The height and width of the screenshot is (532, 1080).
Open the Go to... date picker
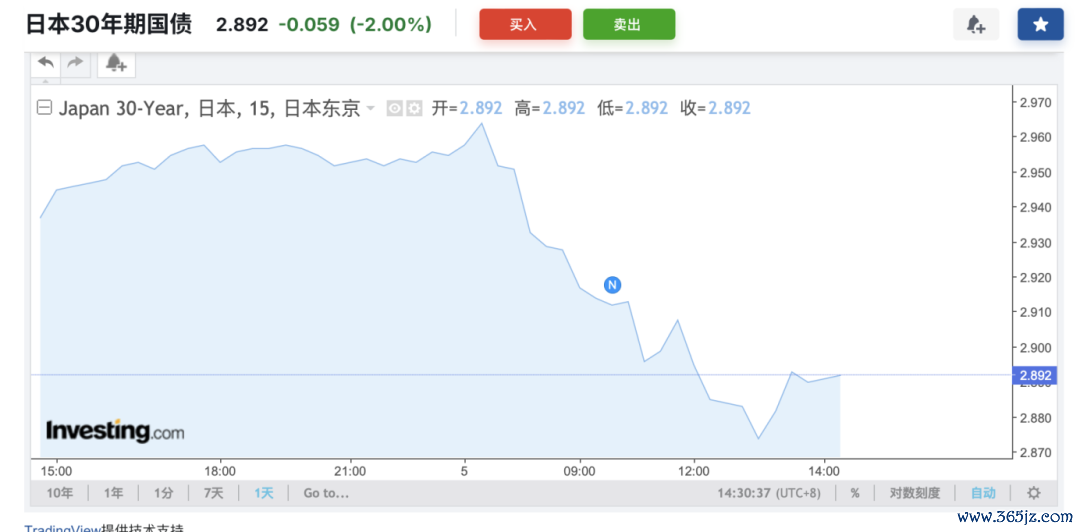[326, 493]
